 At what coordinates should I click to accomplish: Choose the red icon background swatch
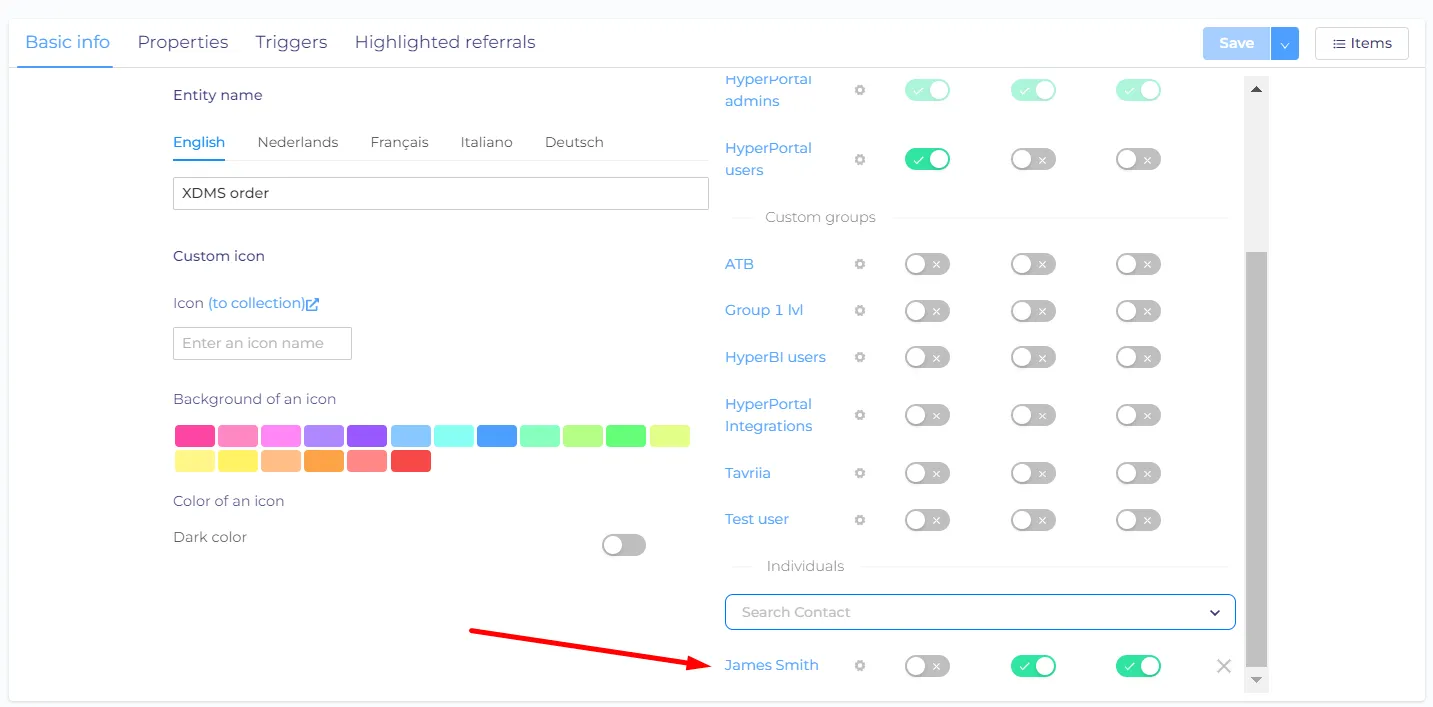(x=411, y=461)
